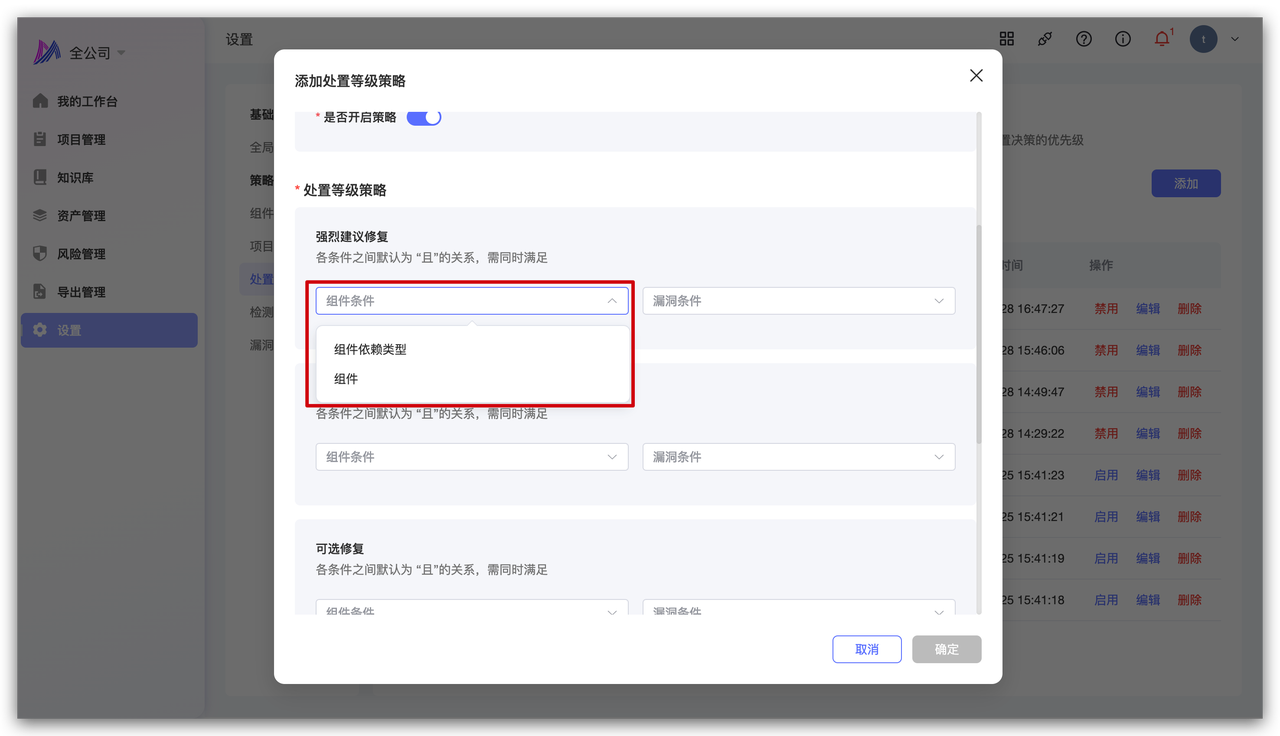Open 风险管理 in sidebar
Screen dimensions: 1280x736
[81, 254]
